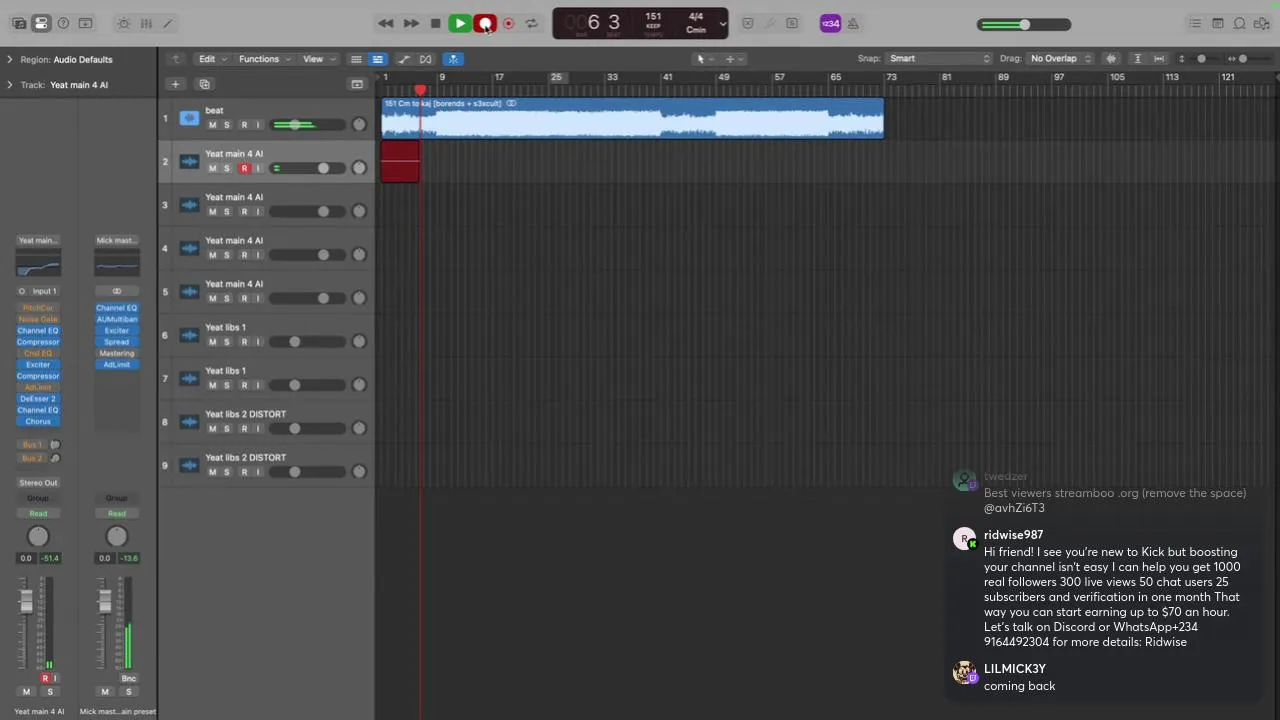Show Flex editing

[x=426, y=59]
